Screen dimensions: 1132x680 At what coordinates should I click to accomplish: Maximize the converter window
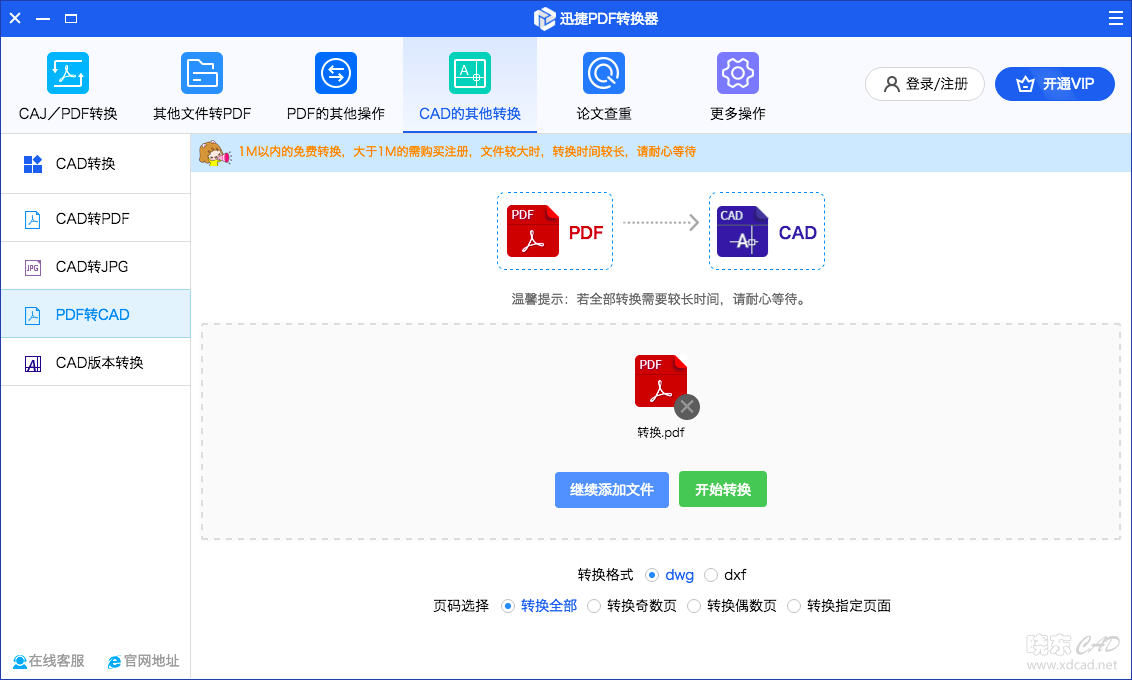click(71, 18)
